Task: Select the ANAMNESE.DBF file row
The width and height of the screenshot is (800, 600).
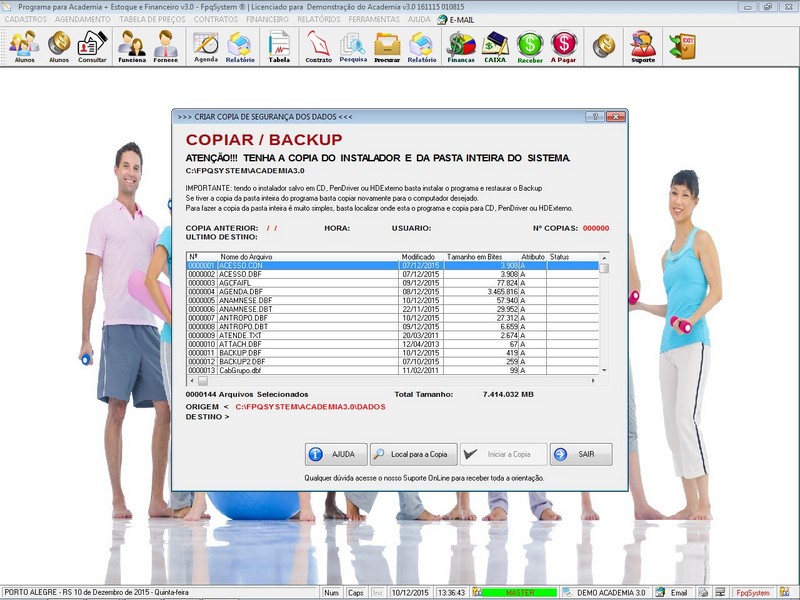Action: click(392, 300)
